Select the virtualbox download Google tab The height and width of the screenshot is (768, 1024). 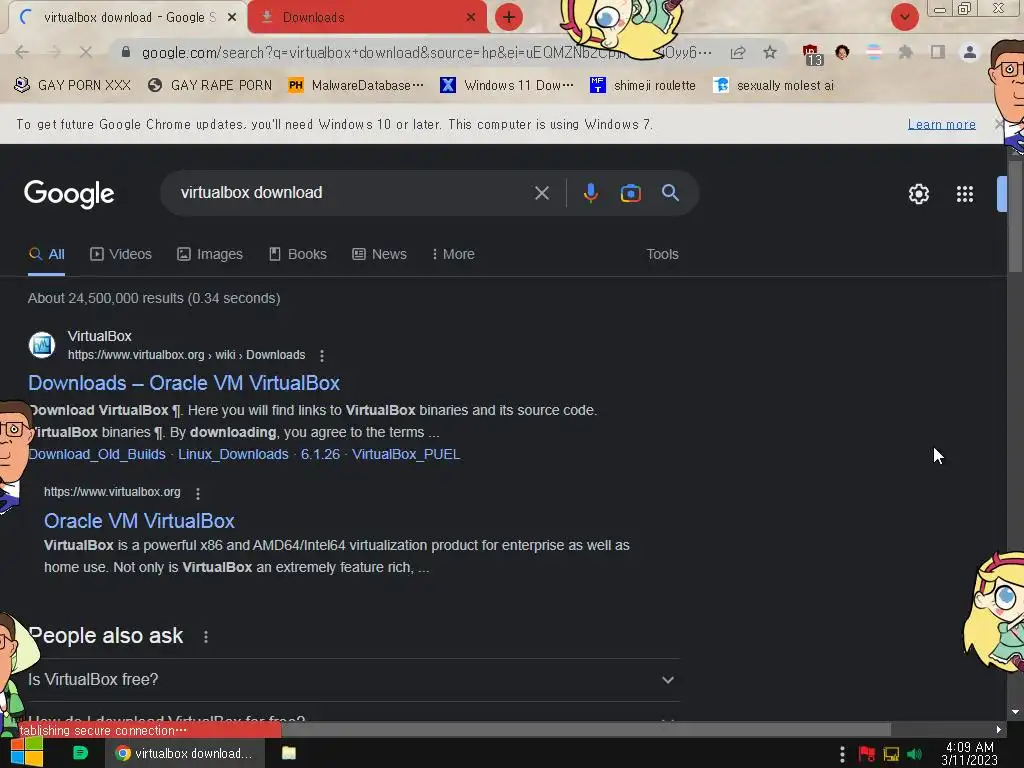click(127, 18)
